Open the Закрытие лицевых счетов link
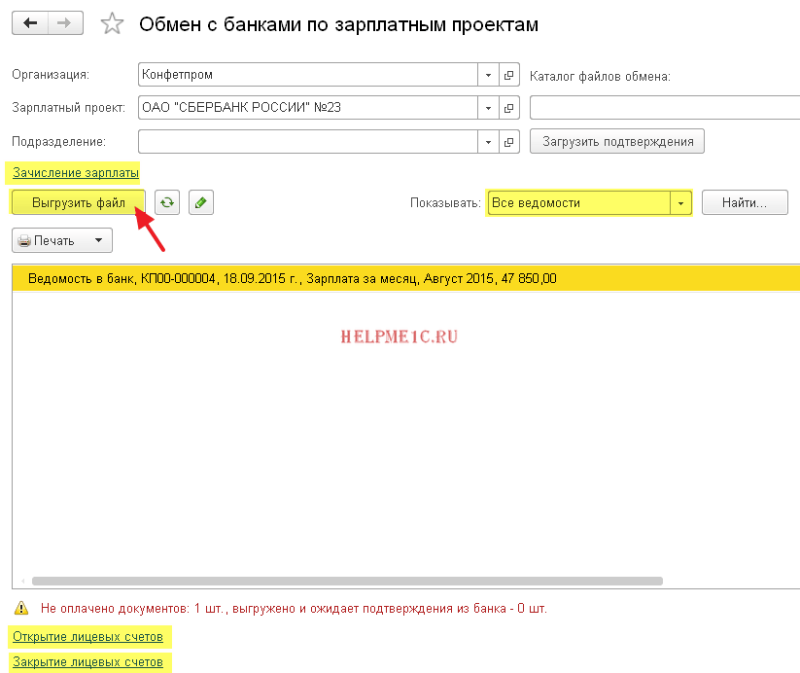 88,662
